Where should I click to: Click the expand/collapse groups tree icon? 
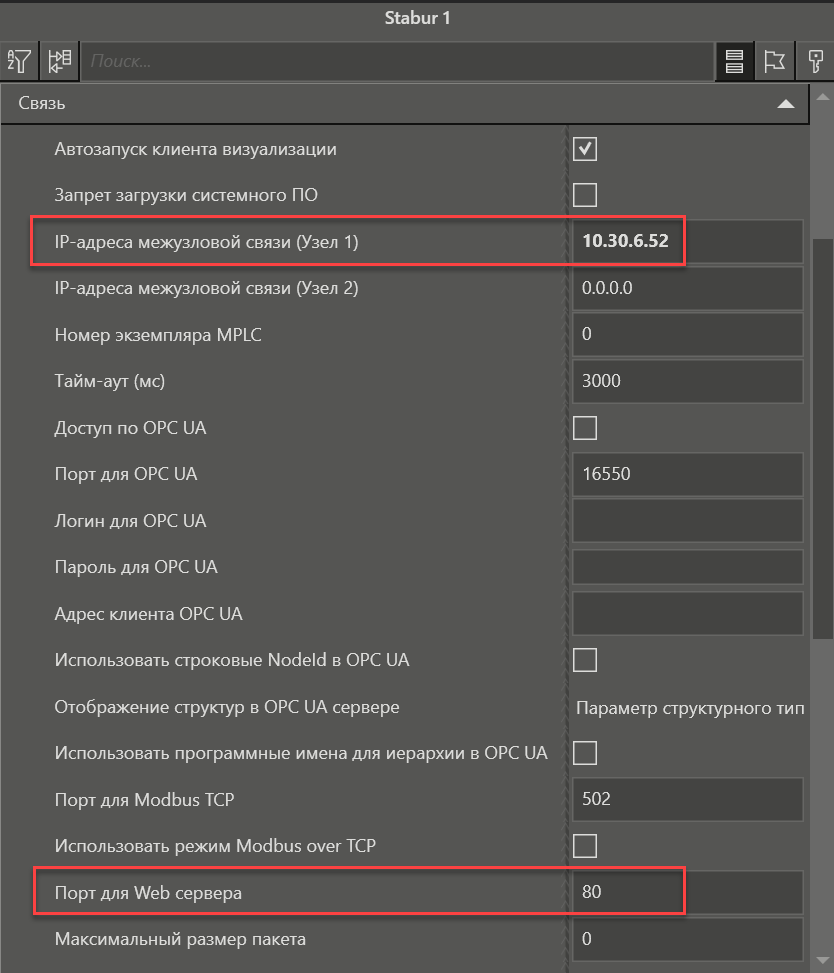(60, 61)
